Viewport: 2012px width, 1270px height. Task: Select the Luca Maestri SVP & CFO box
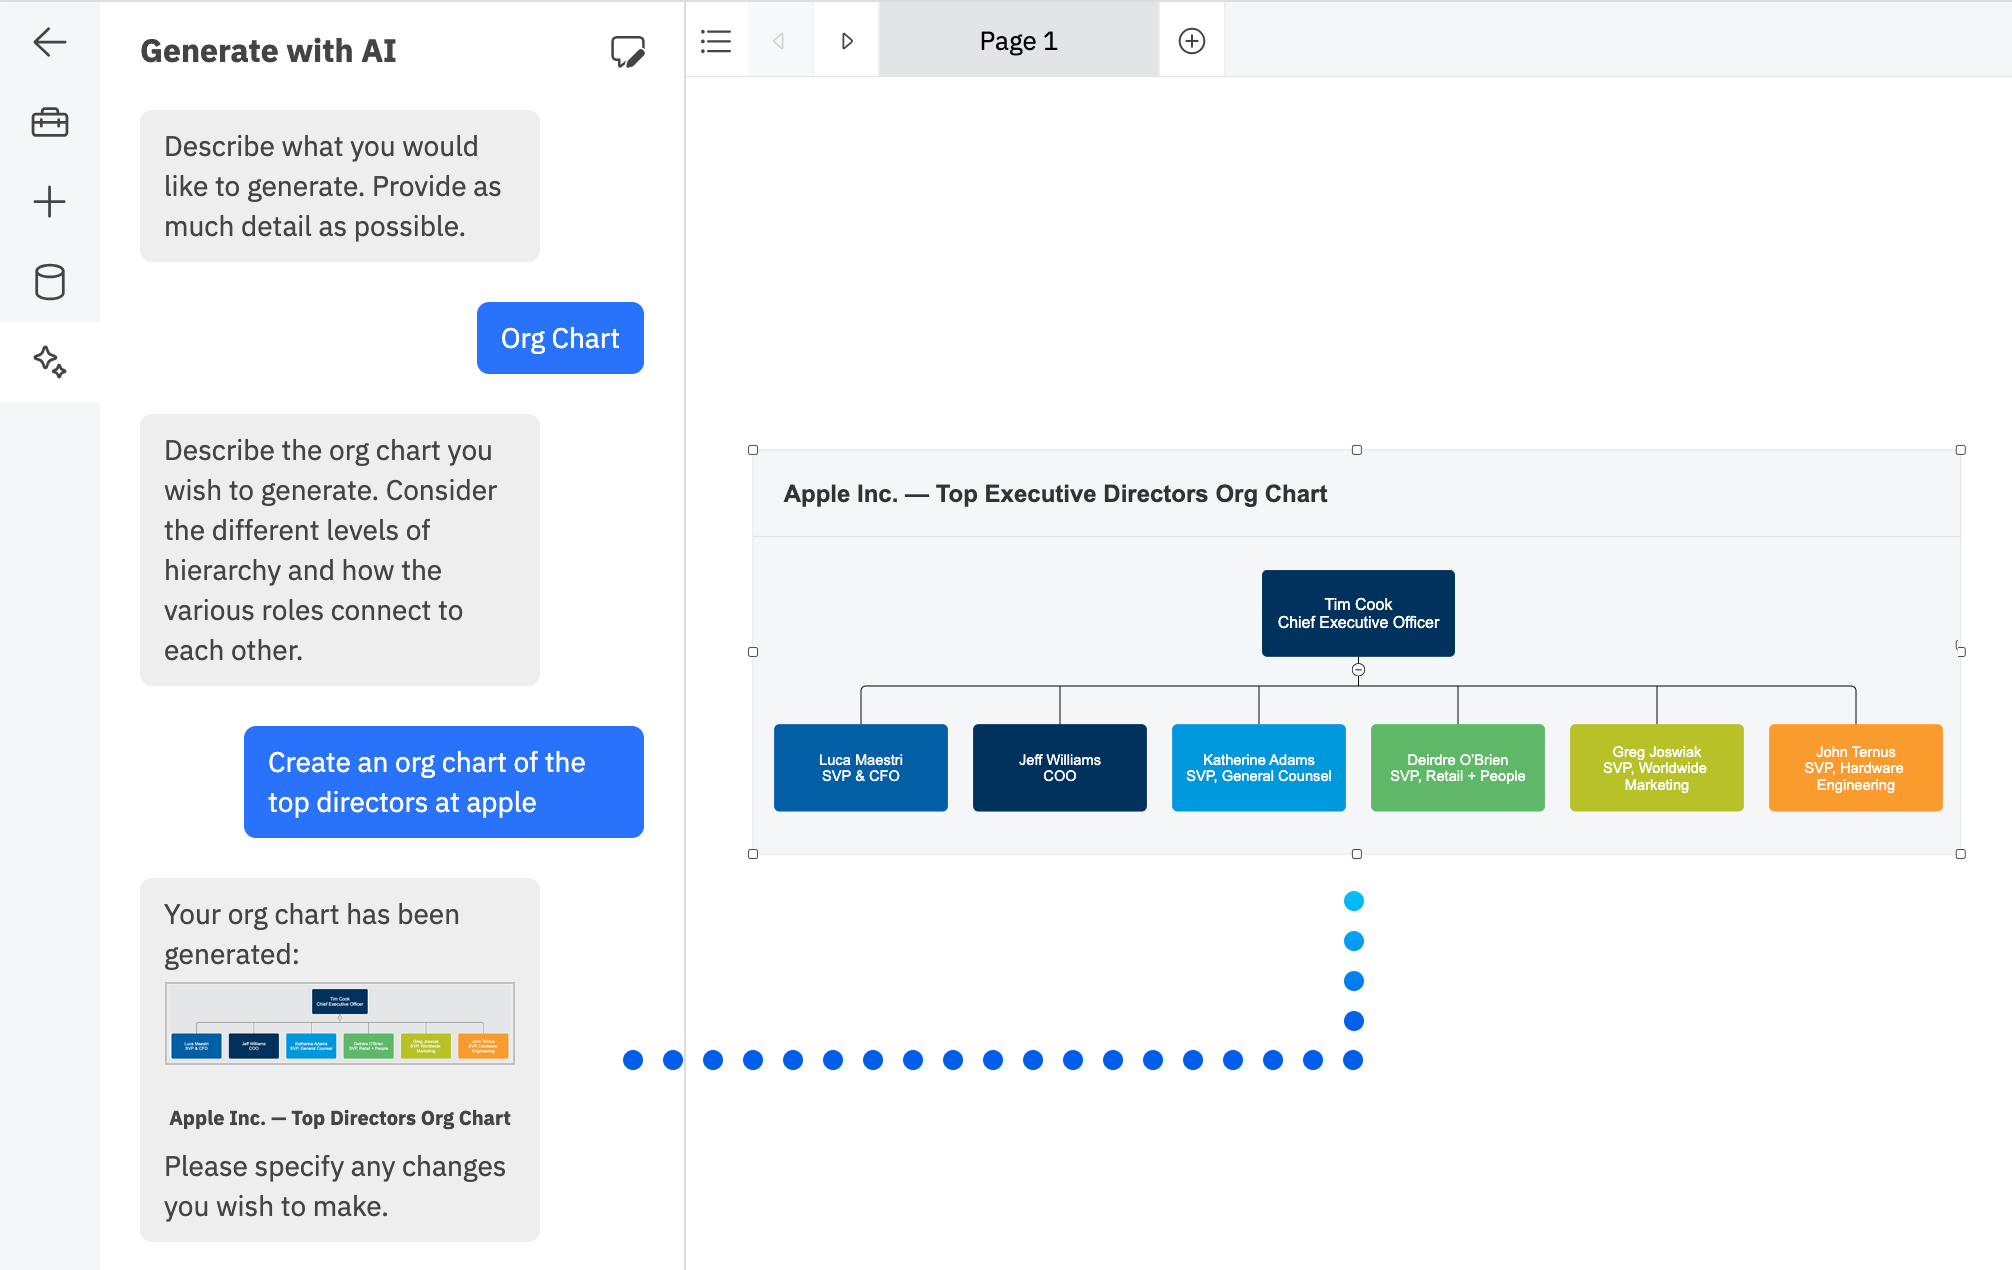pos(860,767)
